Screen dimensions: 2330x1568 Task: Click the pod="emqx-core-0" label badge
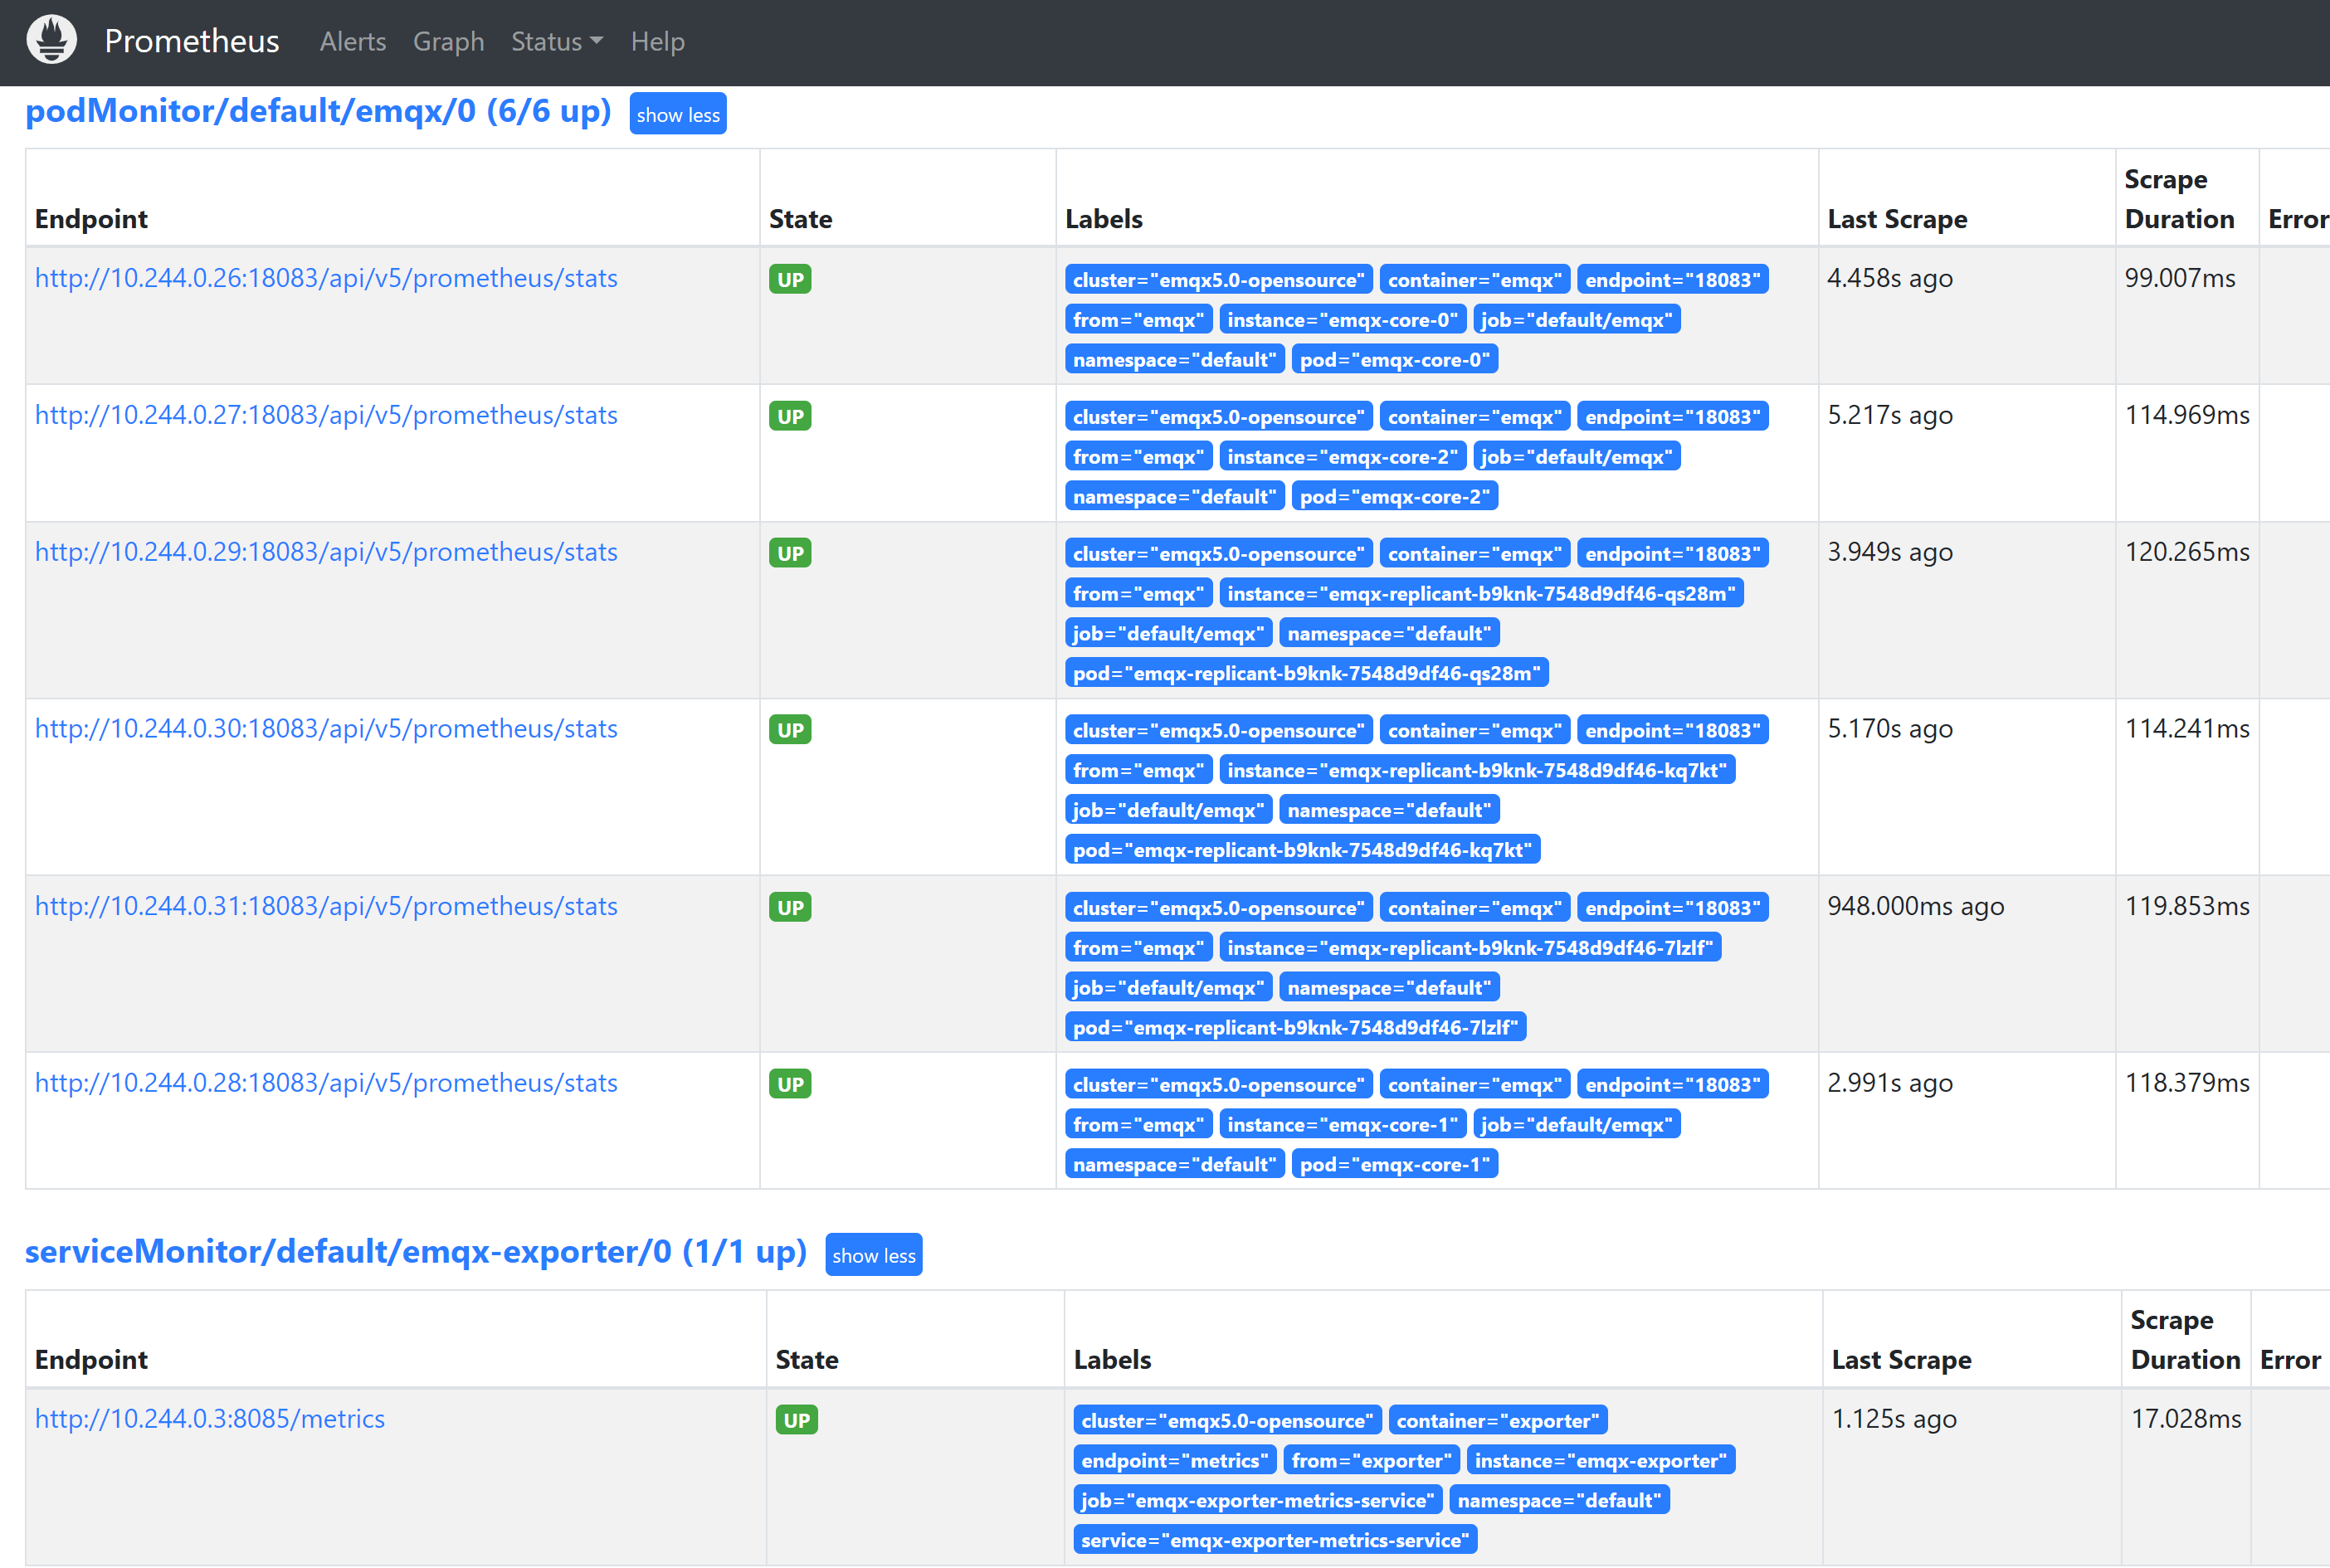1394,360
